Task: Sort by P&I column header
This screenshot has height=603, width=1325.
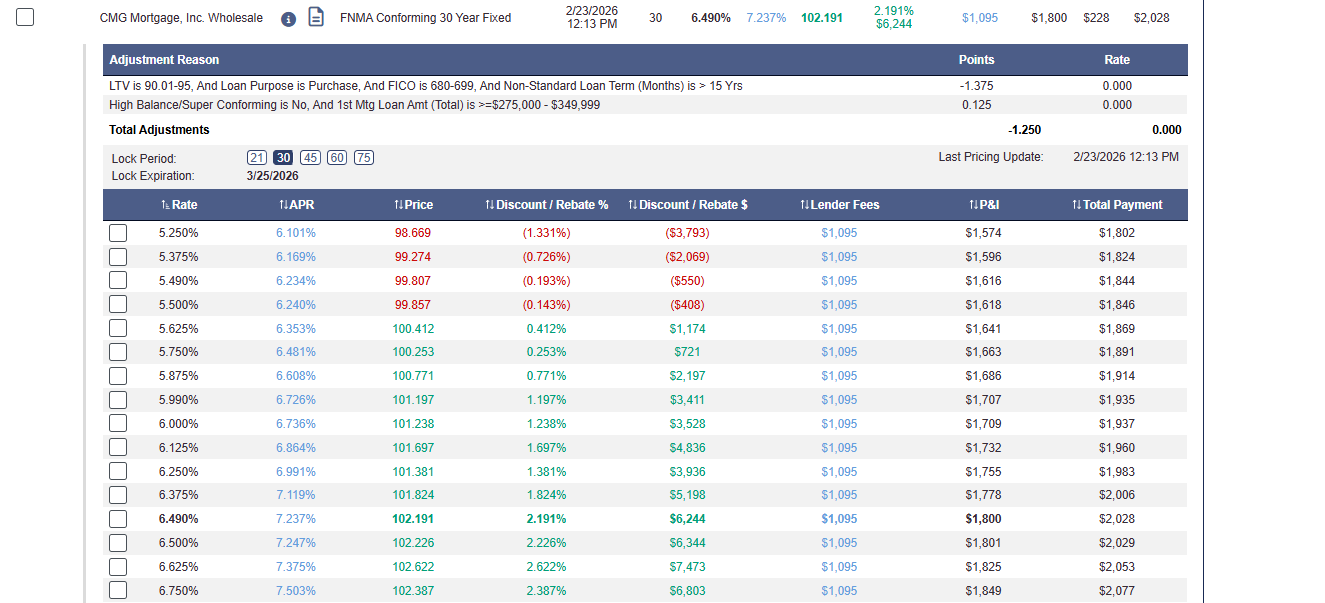Action: (x=984, y=205)
